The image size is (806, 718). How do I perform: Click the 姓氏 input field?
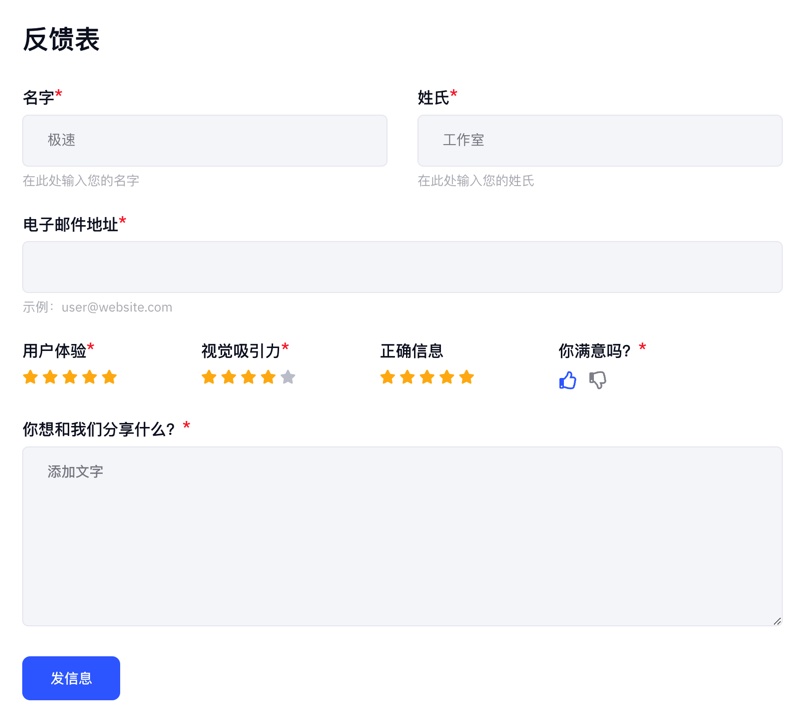600,140
